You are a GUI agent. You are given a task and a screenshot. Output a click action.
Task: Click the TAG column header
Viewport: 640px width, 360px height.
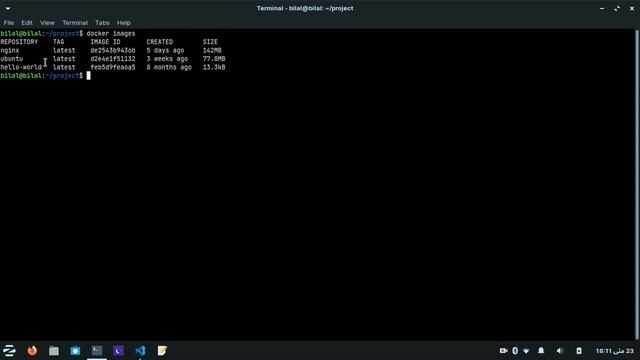pyautogui.click(x=58, y=42)
